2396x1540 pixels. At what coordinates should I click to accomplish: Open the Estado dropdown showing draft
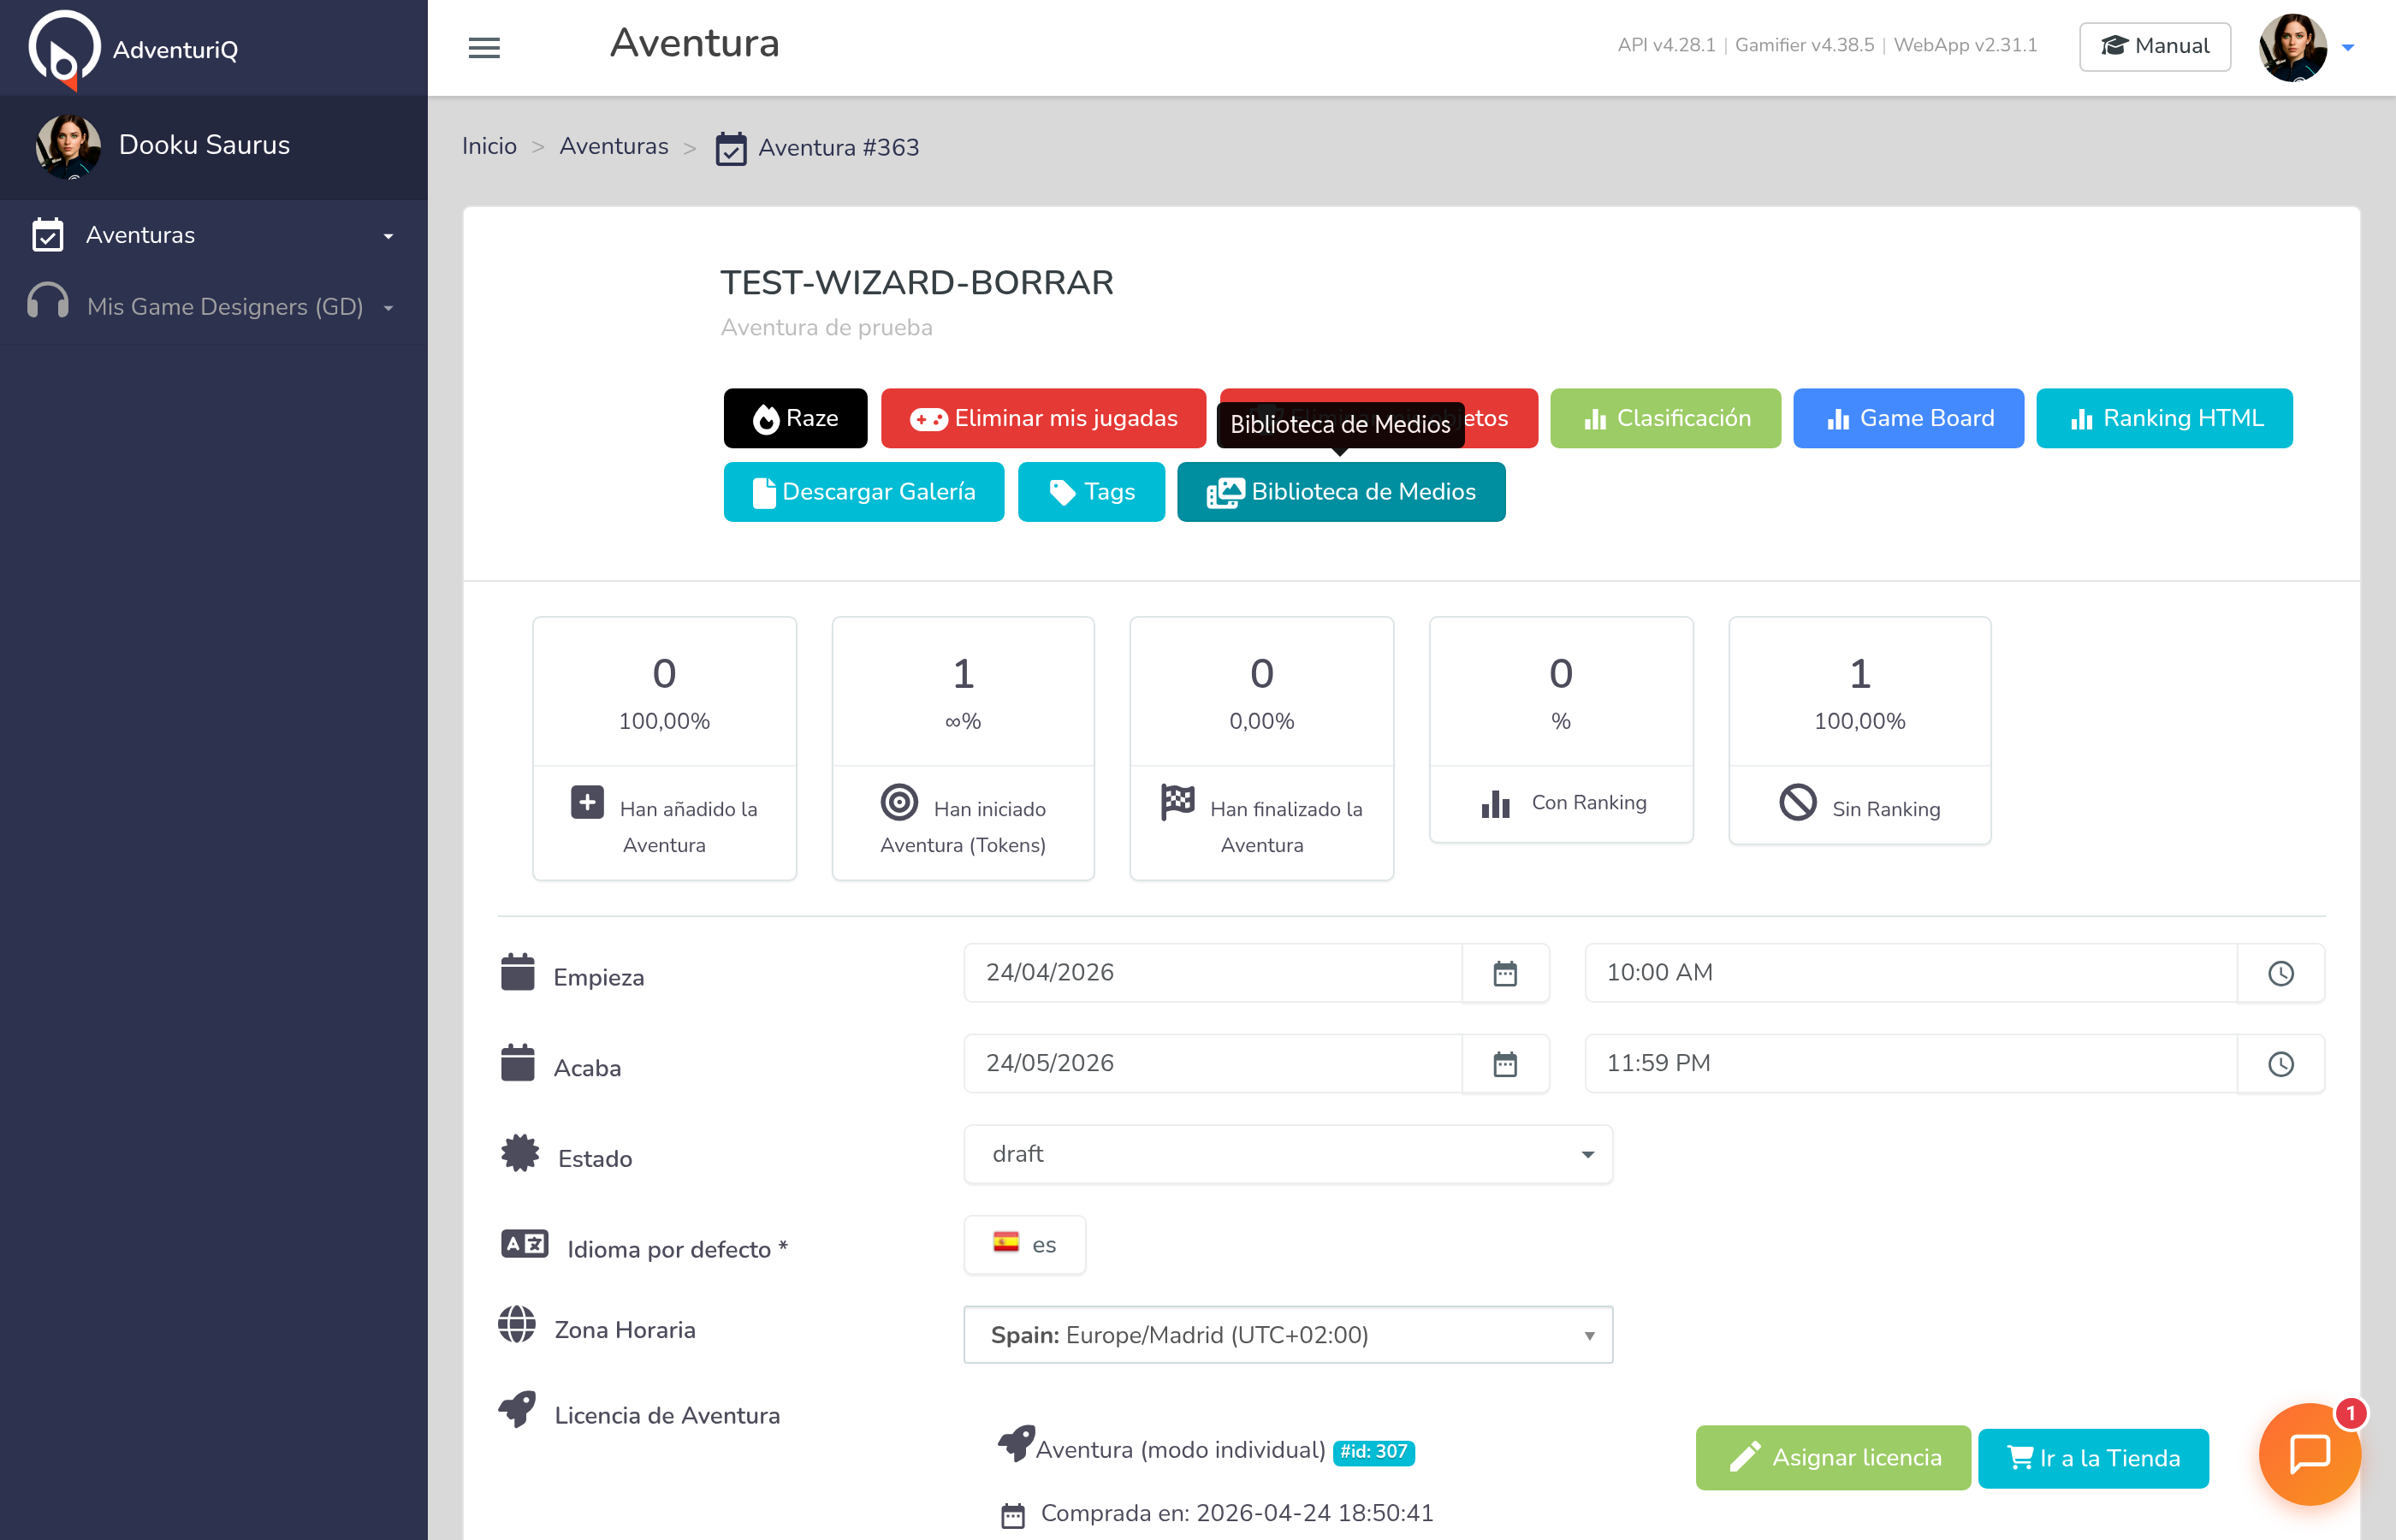click(1288, 1154)
